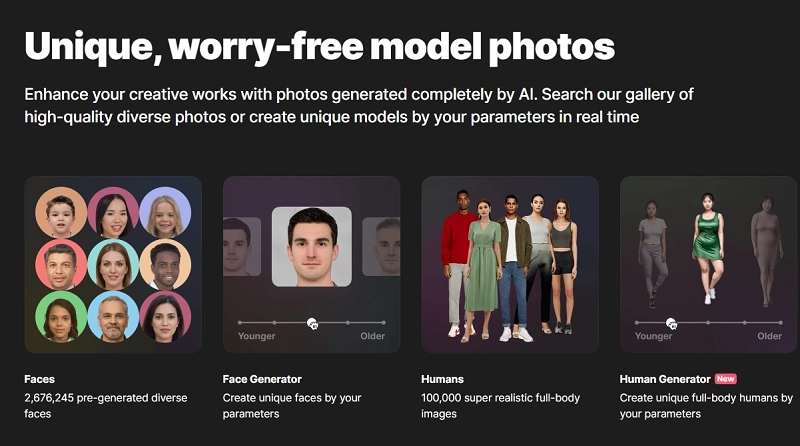Screen dimensions: 800x446
Task: Click the slider handle in Human Generator card
Action: pos(671,323)
